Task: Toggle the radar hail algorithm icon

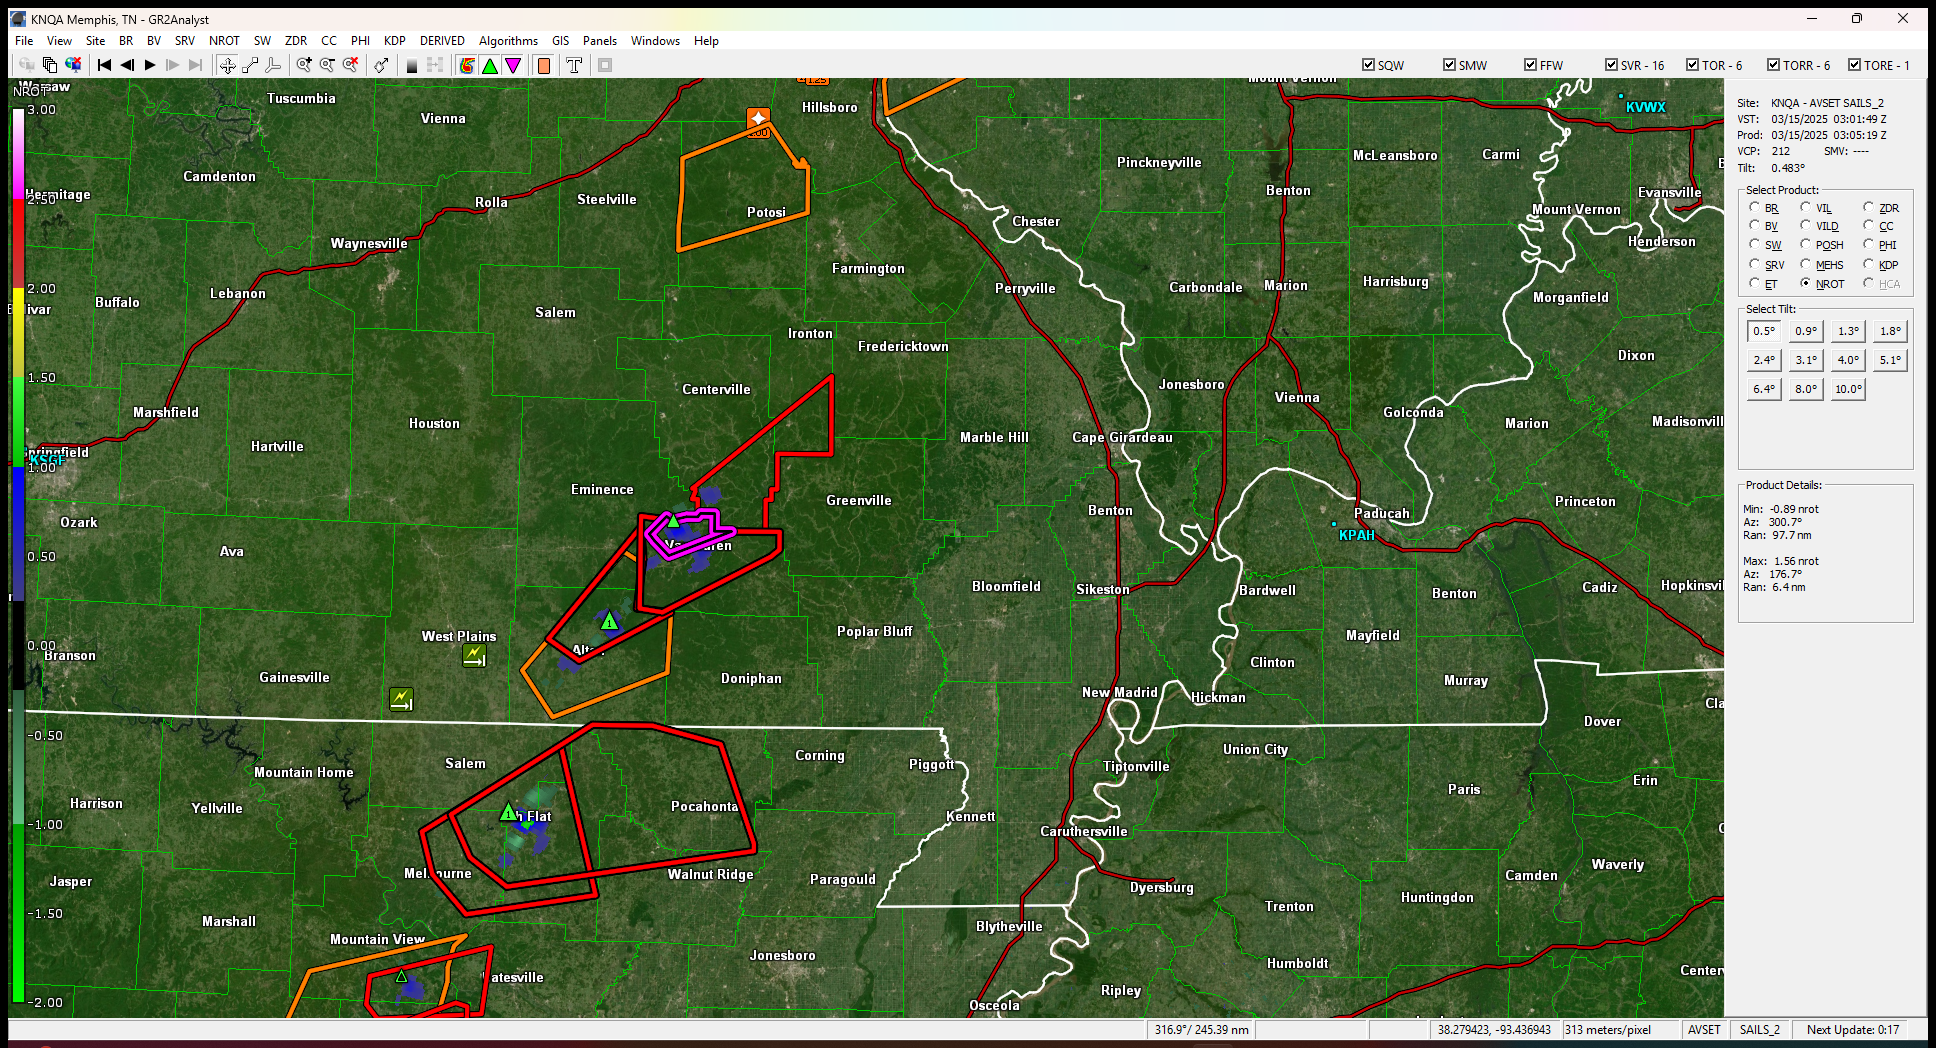Action: [467, 65]
